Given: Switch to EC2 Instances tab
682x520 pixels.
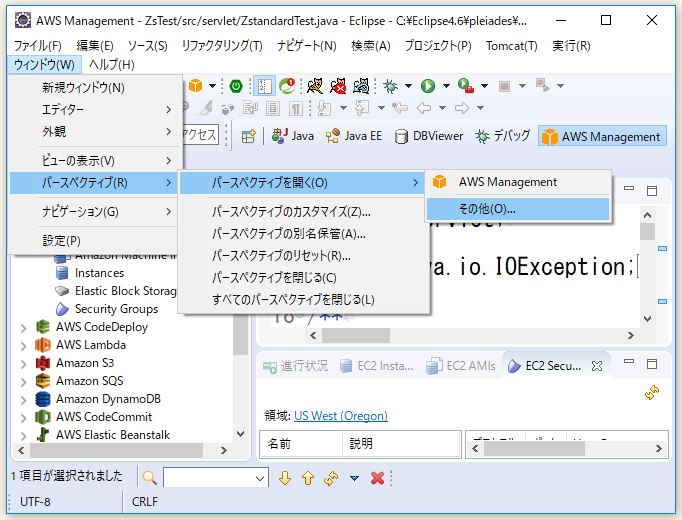Looking at the screenshot, I should 377,366.
